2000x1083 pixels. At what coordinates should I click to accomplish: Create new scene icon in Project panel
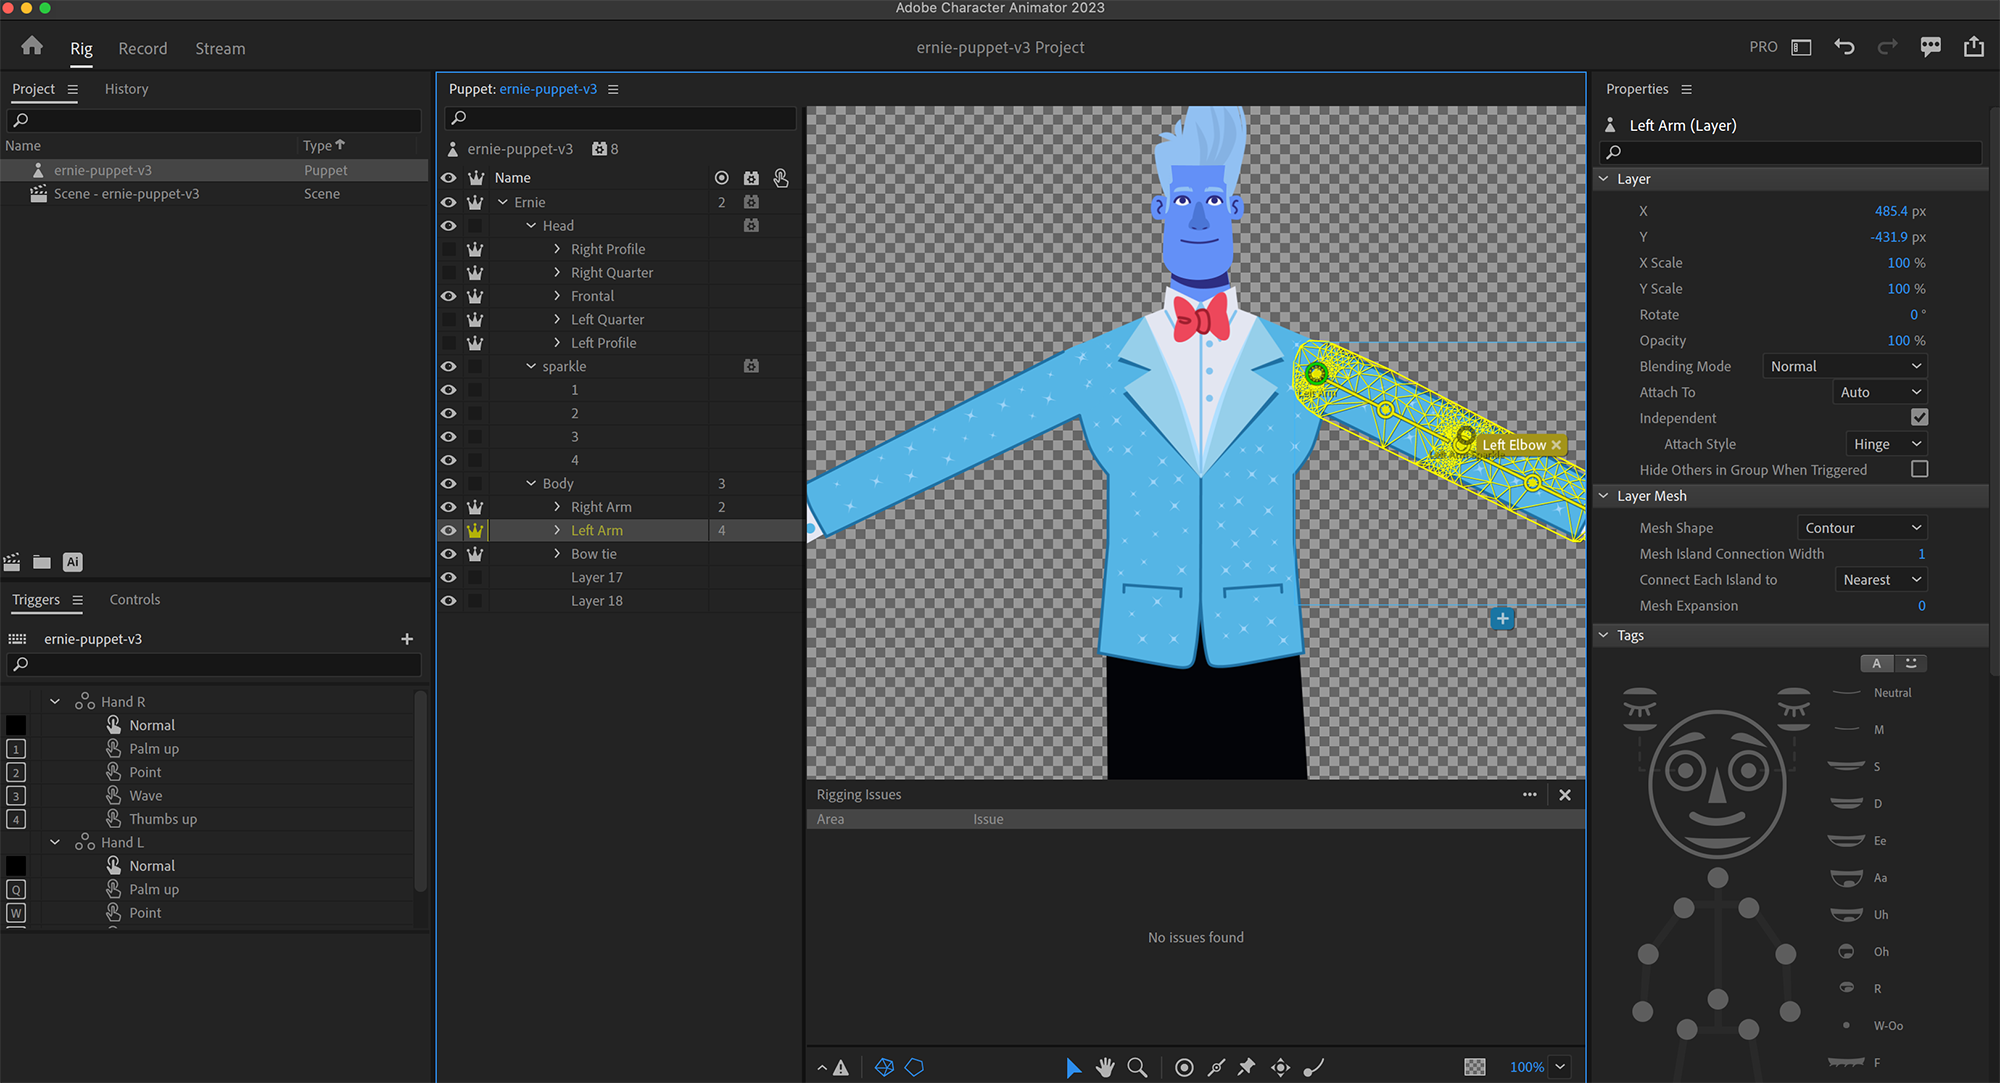pyautogui.click(x=12, y=562)
